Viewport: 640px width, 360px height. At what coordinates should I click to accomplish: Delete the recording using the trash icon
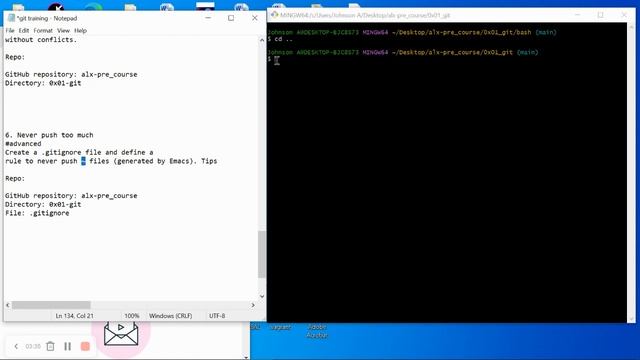coord(50,347)
